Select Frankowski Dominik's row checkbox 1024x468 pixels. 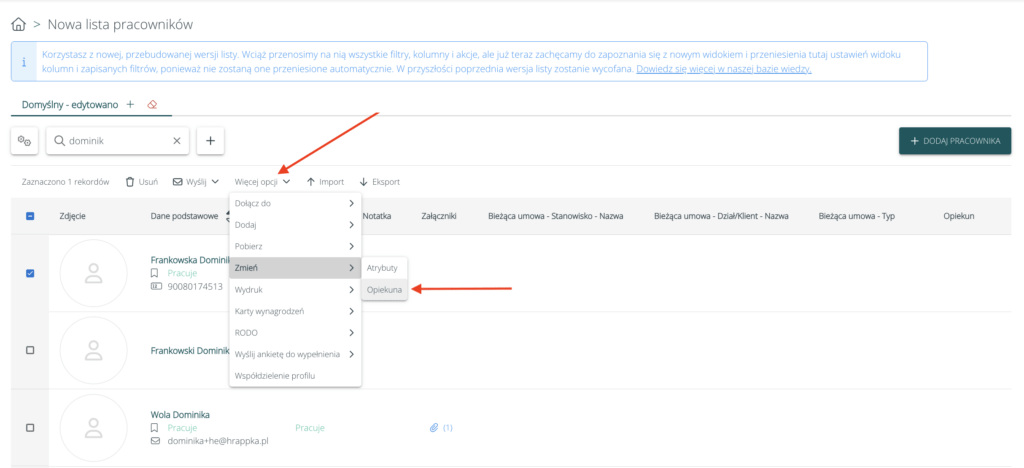[30, 350]
